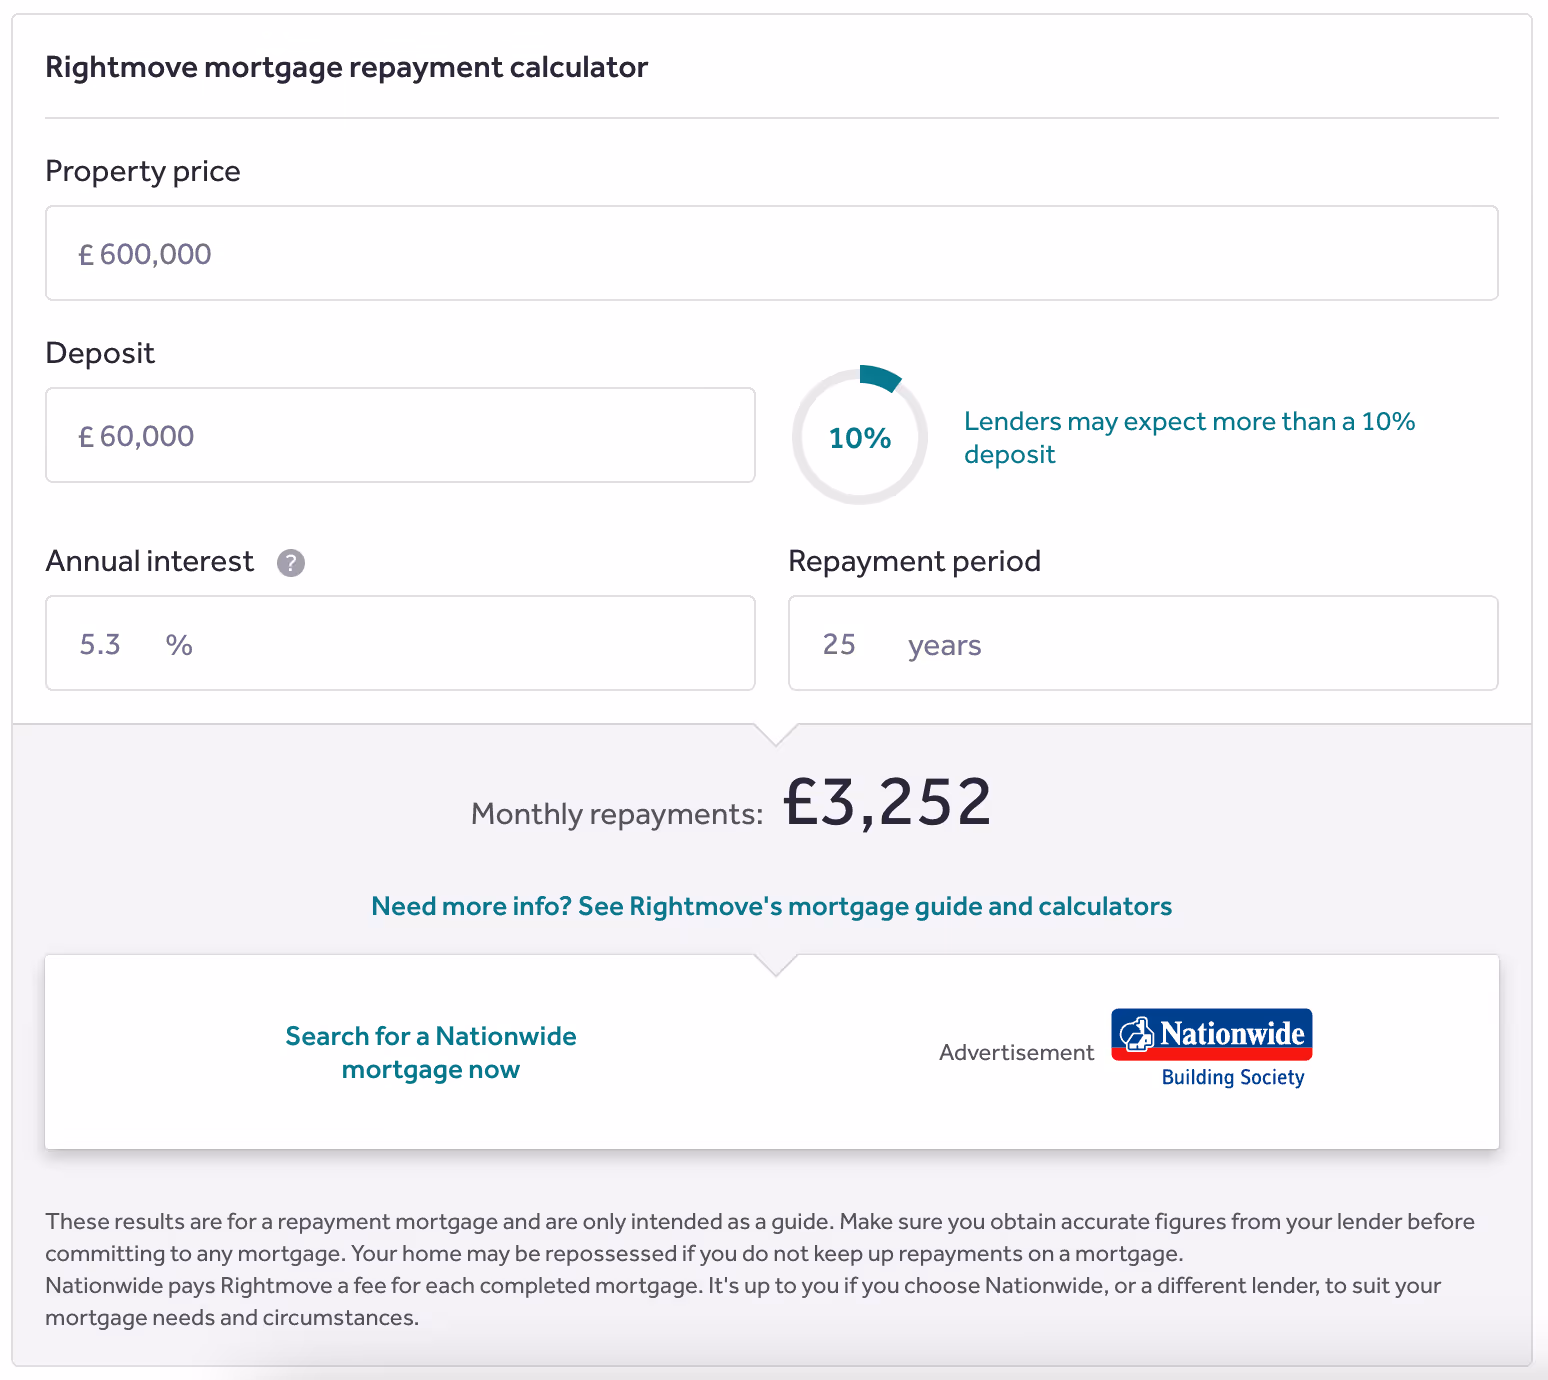Click the repayment mortgage disclaimer paragraph
The height and width of the screenshot is (1380, 1548).
pyautogui.click(x=760, y=1237)
